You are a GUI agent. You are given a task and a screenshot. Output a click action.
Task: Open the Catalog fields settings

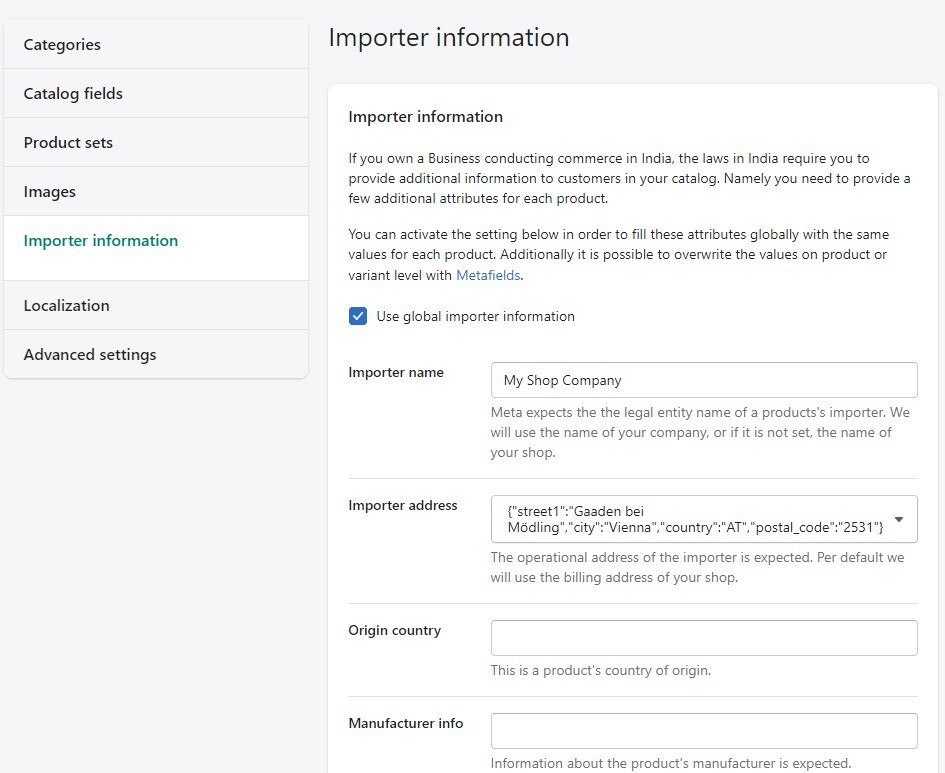pos(73,93)
